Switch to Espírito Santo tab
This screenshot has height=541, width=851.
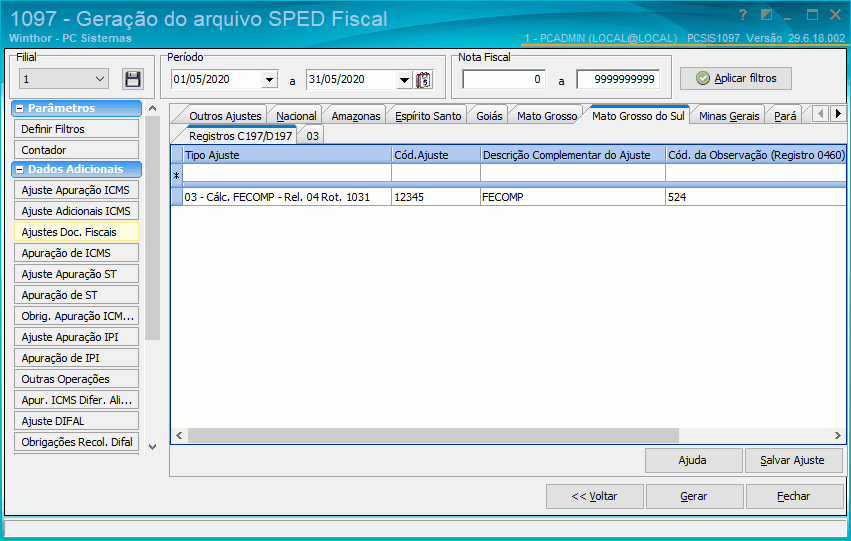(428, 116)
